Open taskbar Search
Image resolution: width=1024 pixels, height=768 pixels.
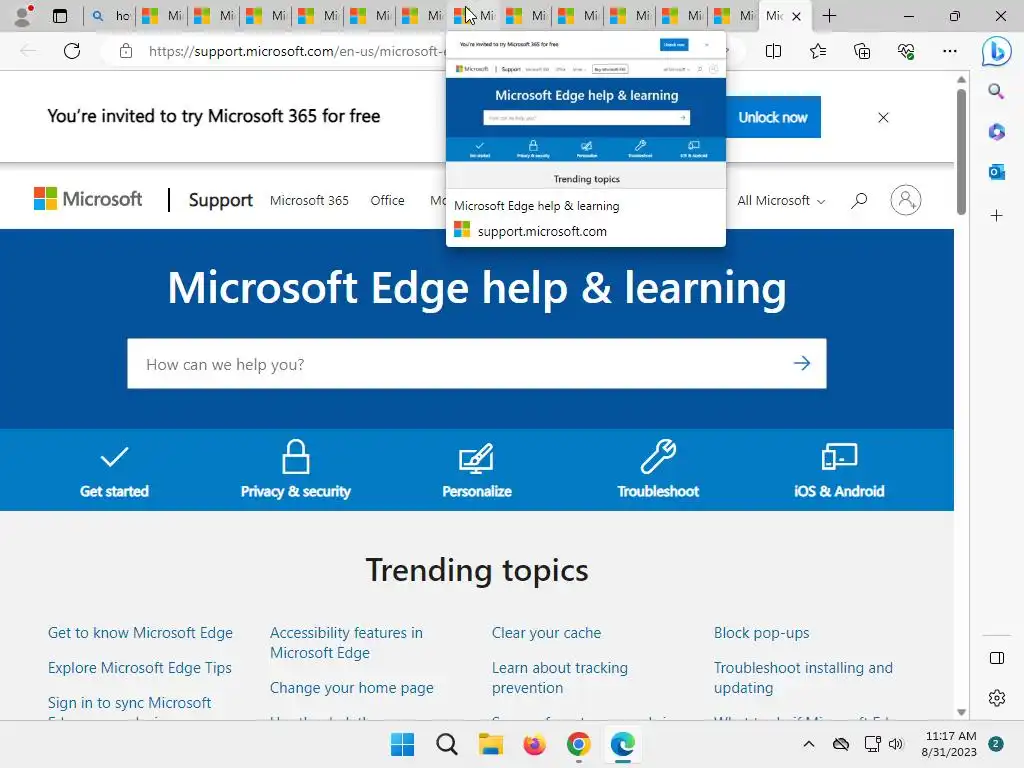pyautogui.click(x=447, y=744)
